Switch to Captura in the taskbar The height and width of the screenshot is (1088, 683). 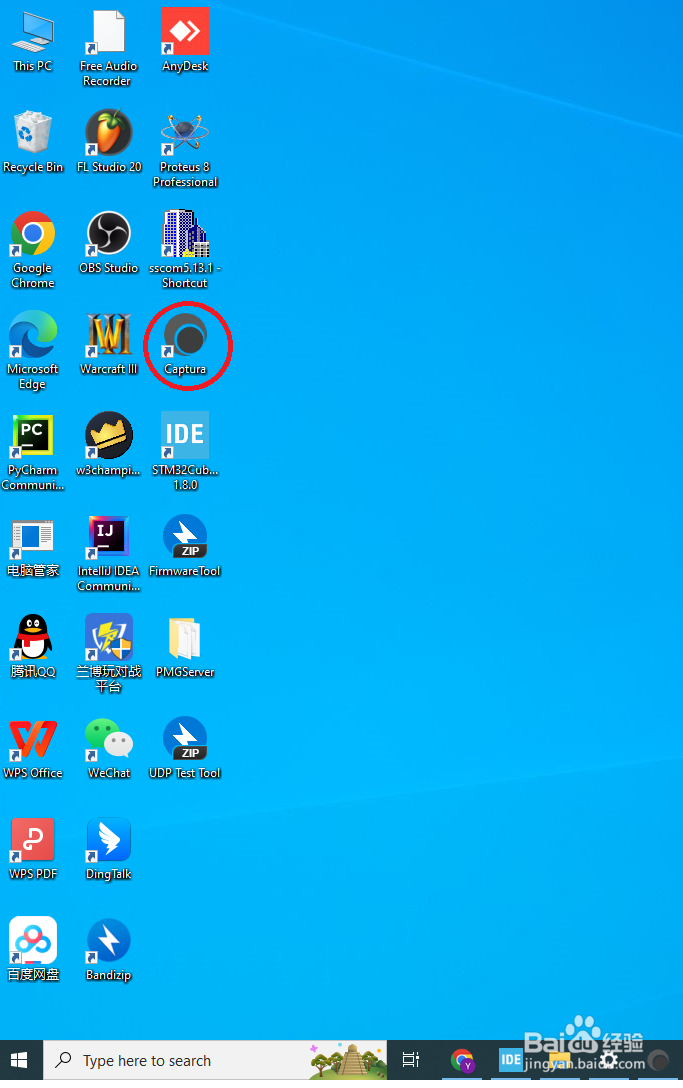point(658,1060)
